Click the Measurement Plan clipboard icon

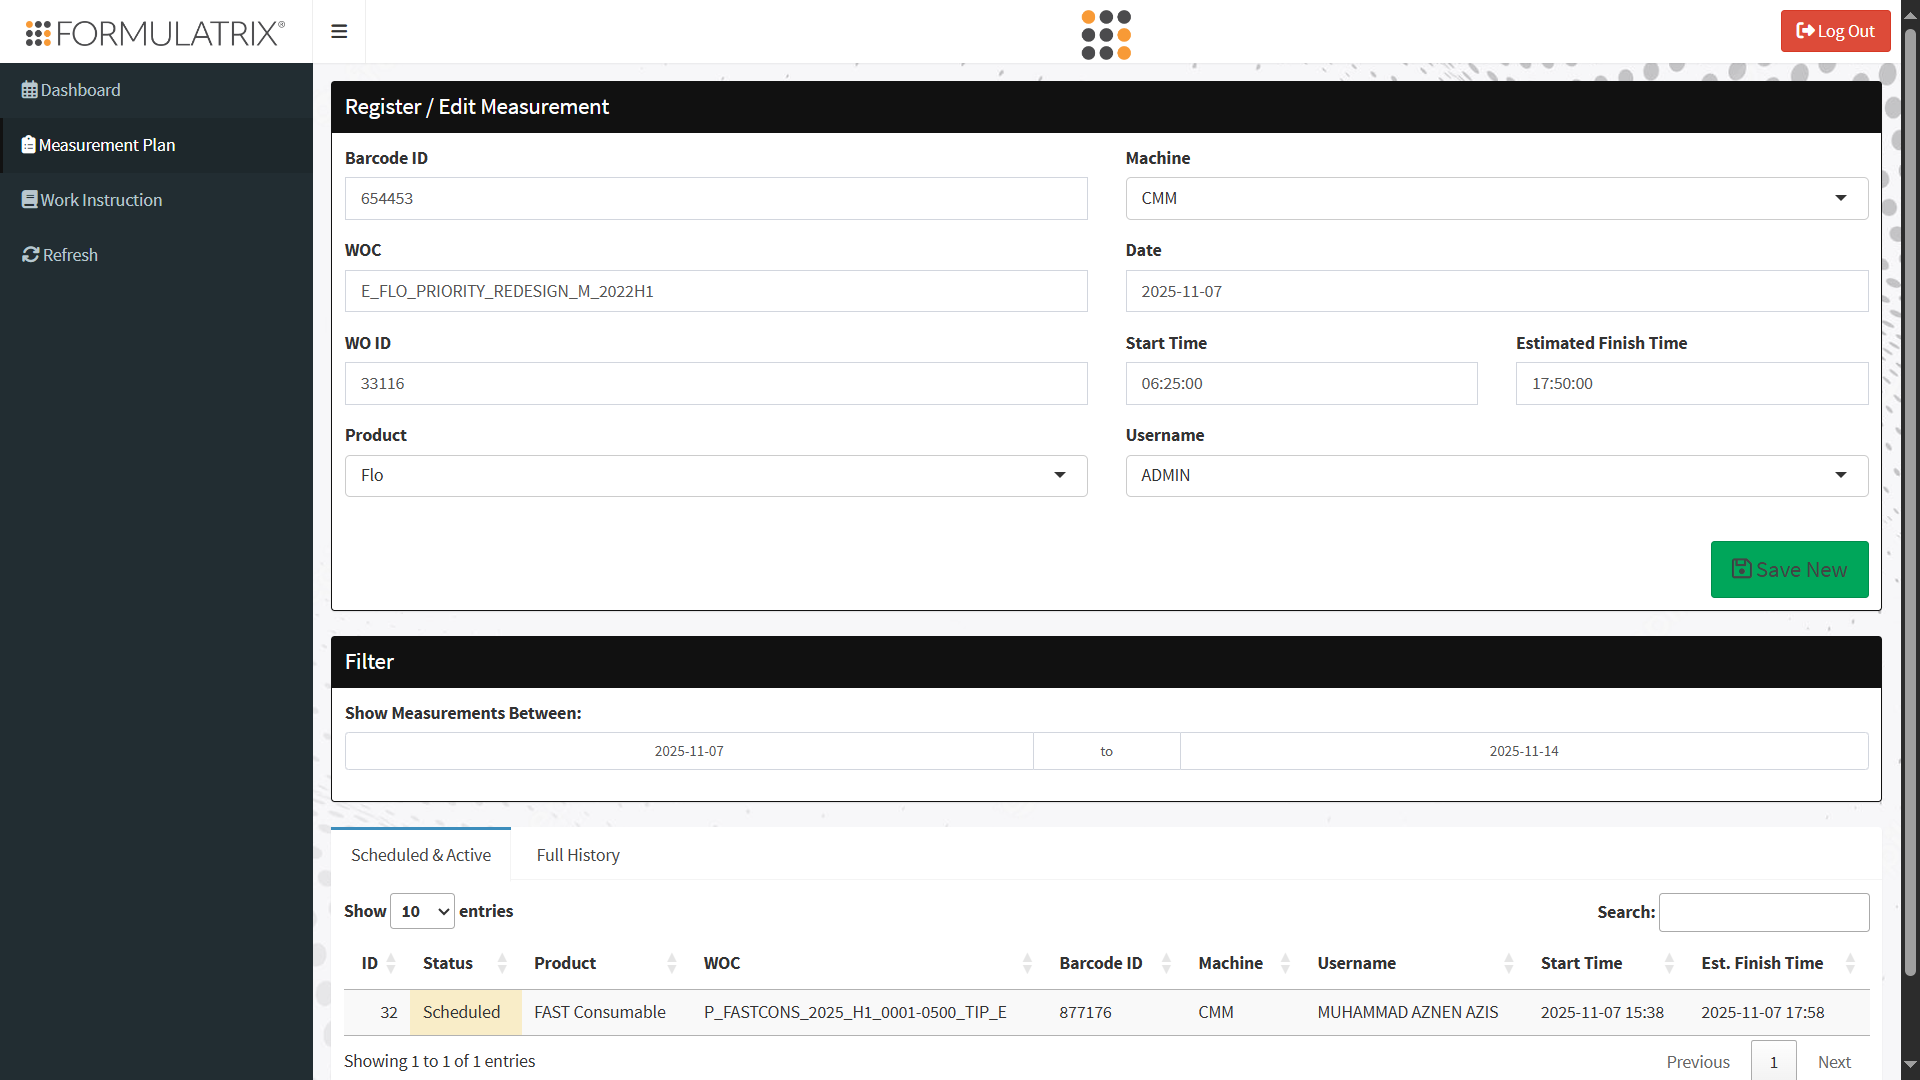[29, 145]
